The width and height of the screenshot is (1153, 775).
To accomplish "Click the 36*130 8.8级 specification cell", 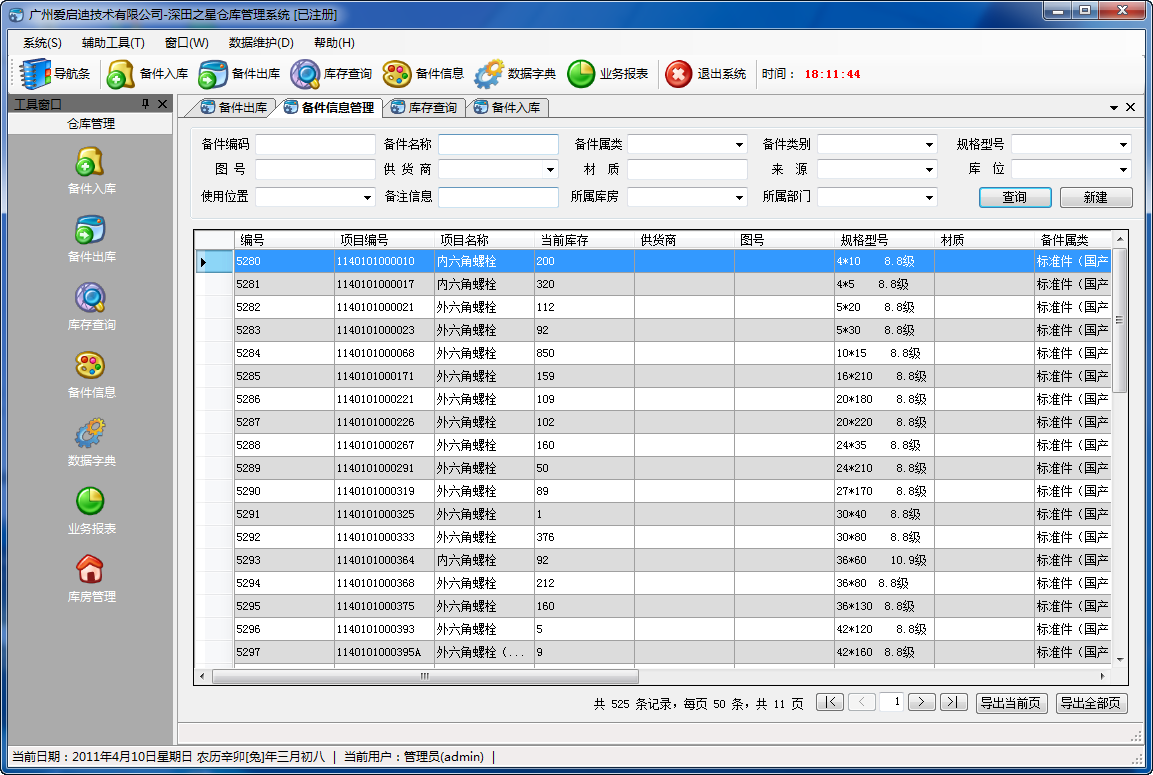I will pos(884,606).
